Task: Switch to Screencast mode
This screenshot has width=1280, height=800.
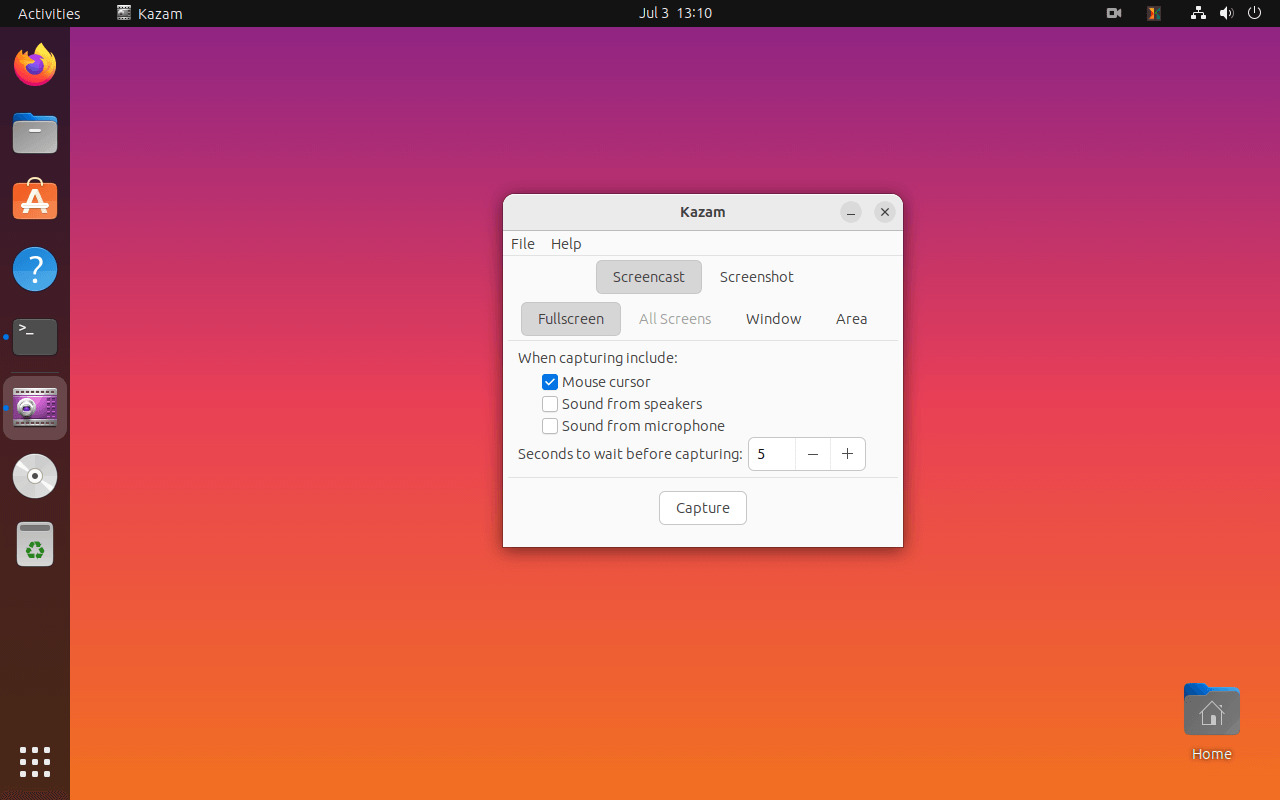Action: point(649,277)
